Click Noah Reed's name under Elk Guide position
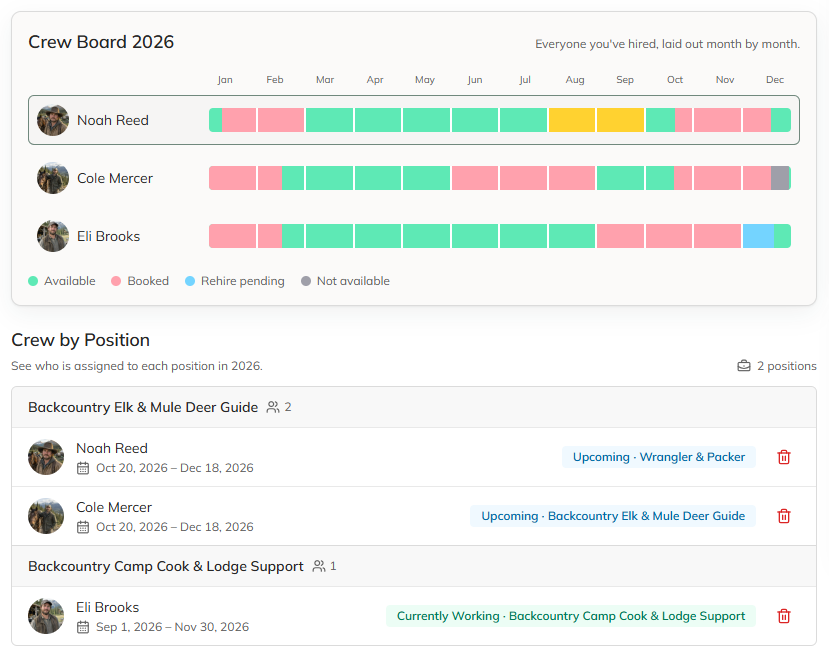 112,448
